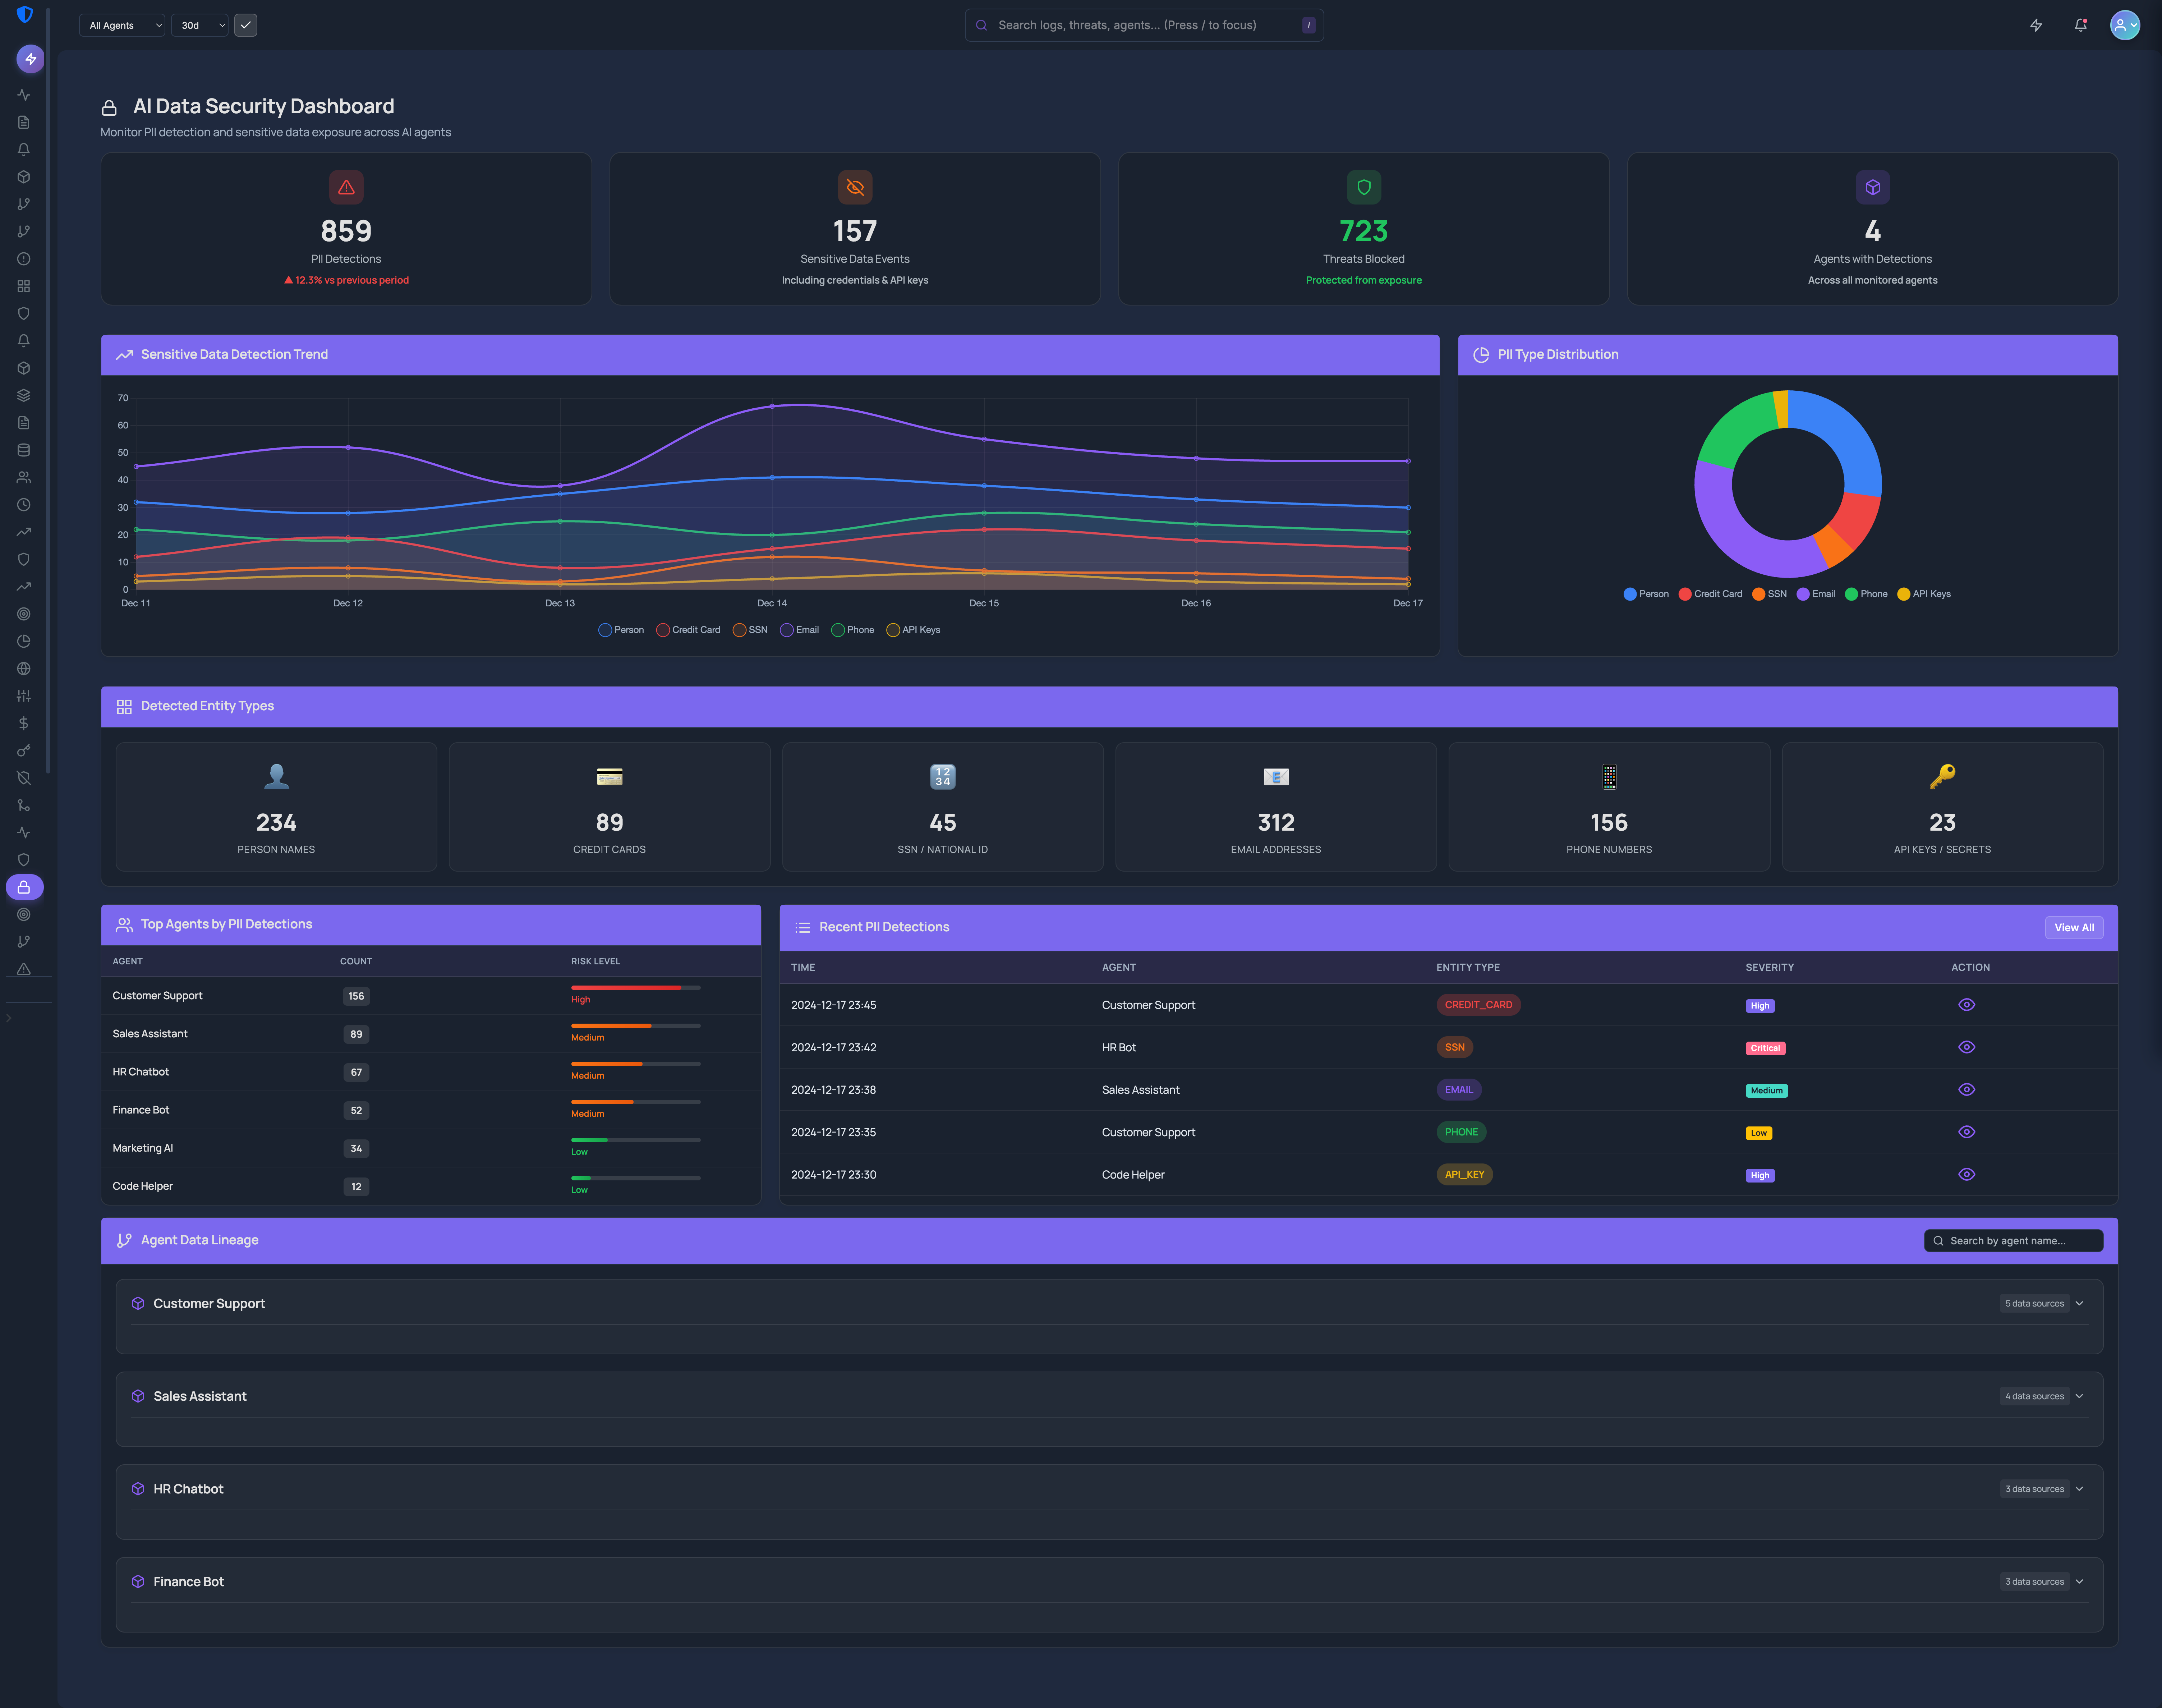Open the clock icon in sidebar
This screenshot has height=1708, width=2162.
pos(24,505)
